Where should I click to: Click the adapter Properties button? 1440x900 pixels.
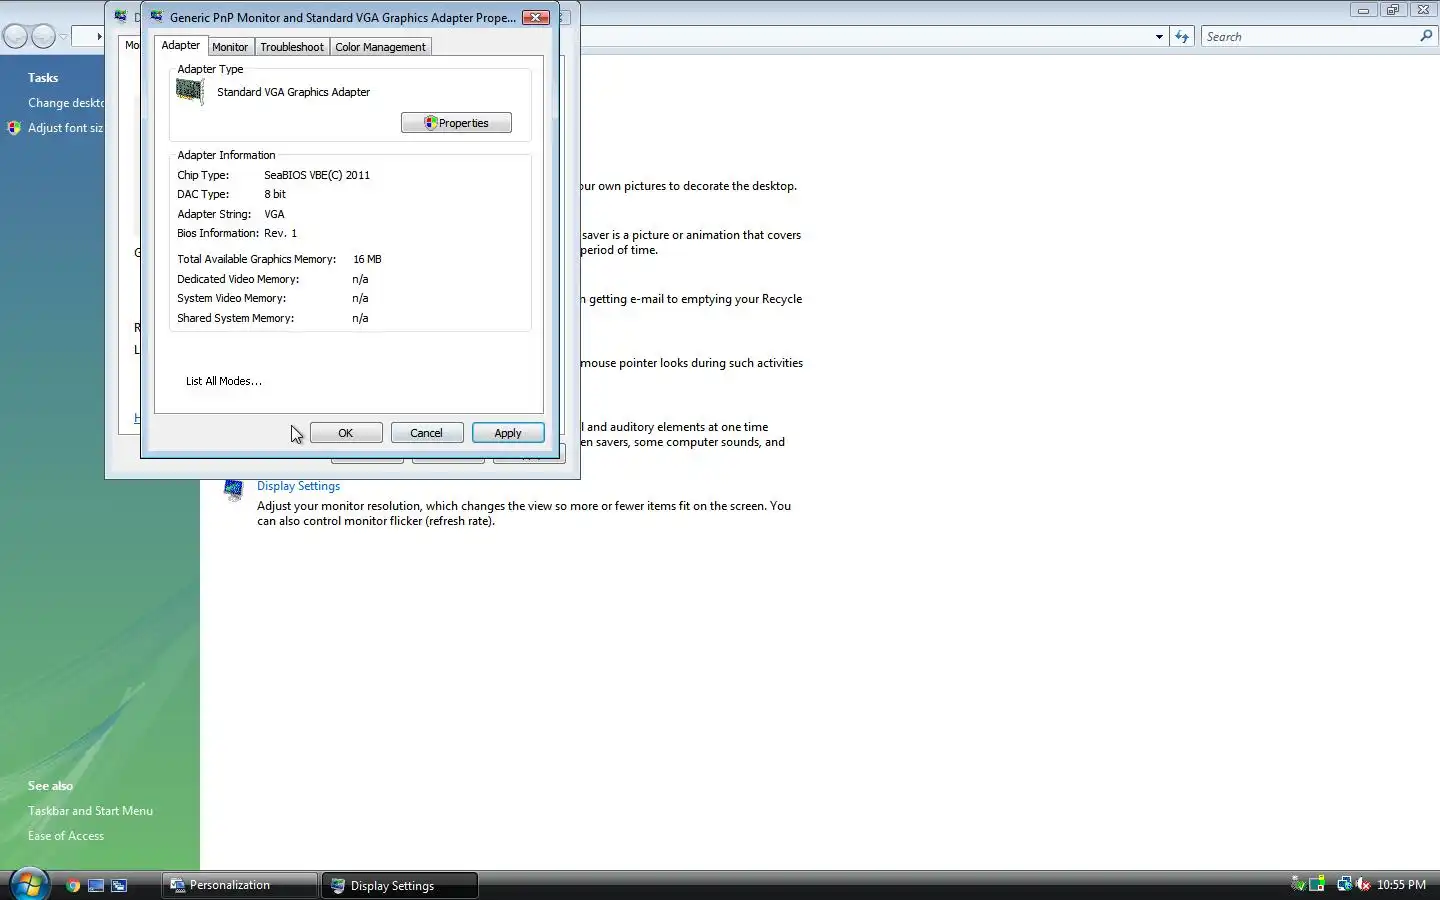[x=456, y=123]
